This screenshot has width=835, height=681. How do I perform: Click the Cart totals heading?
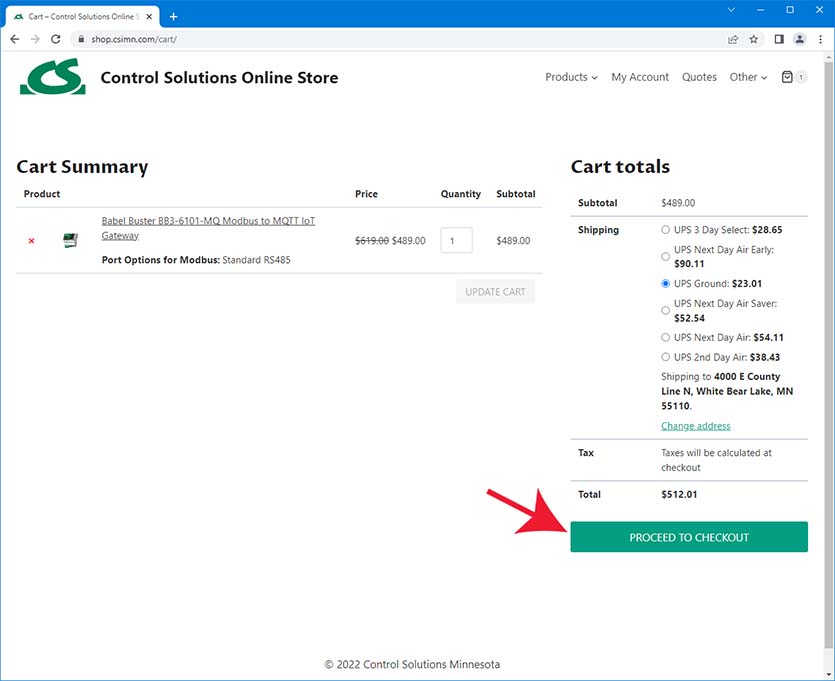click(620, 167)
